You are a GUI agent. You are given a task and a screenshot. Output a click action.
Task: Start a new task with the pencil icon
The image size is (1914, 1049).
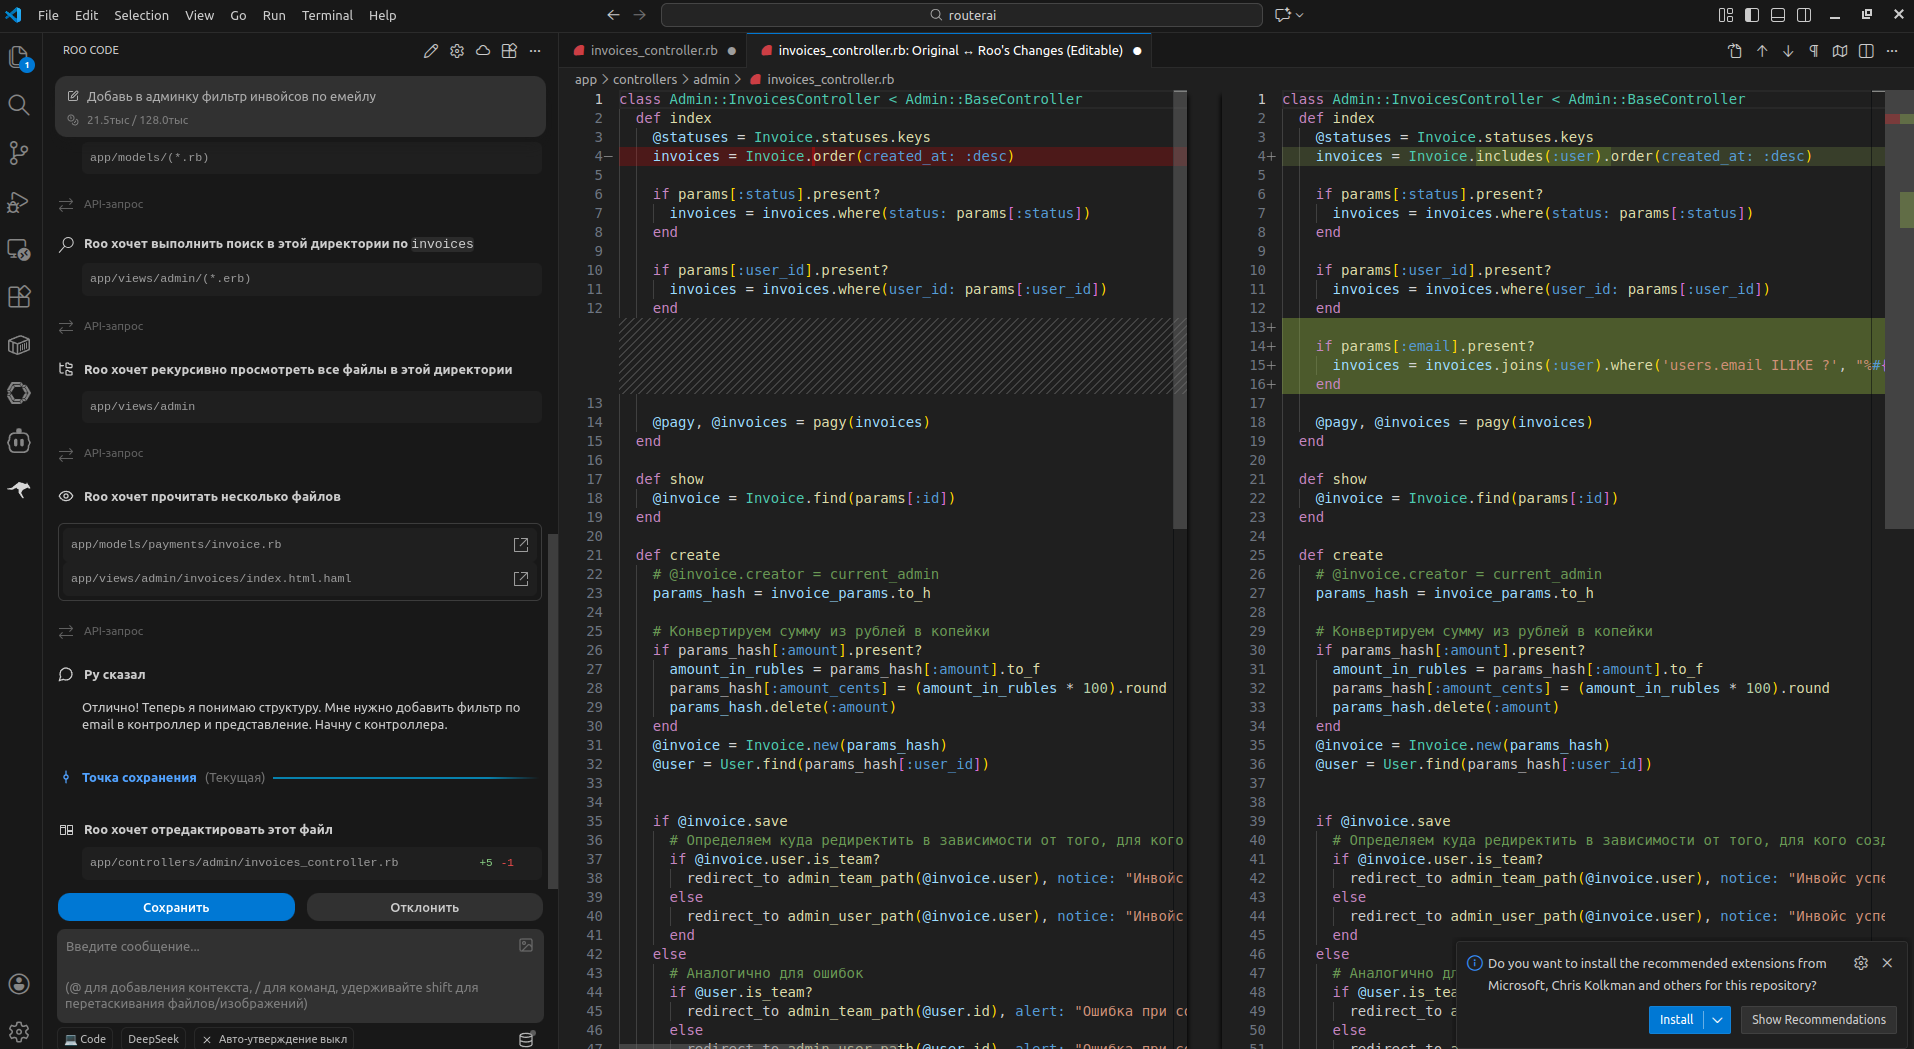(432, 50)
